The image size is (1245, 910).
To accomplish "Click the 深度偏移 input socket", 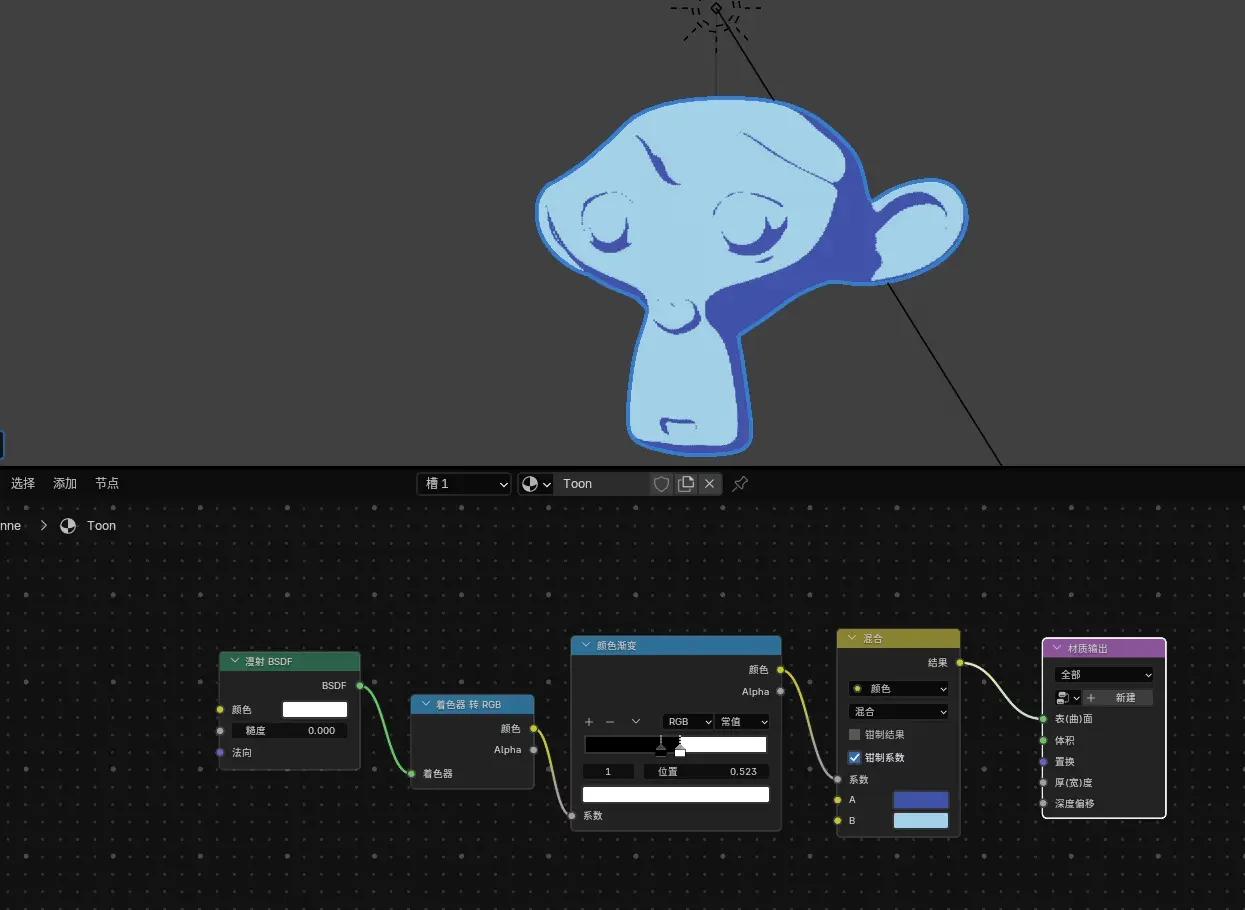I will point(1043,803).
